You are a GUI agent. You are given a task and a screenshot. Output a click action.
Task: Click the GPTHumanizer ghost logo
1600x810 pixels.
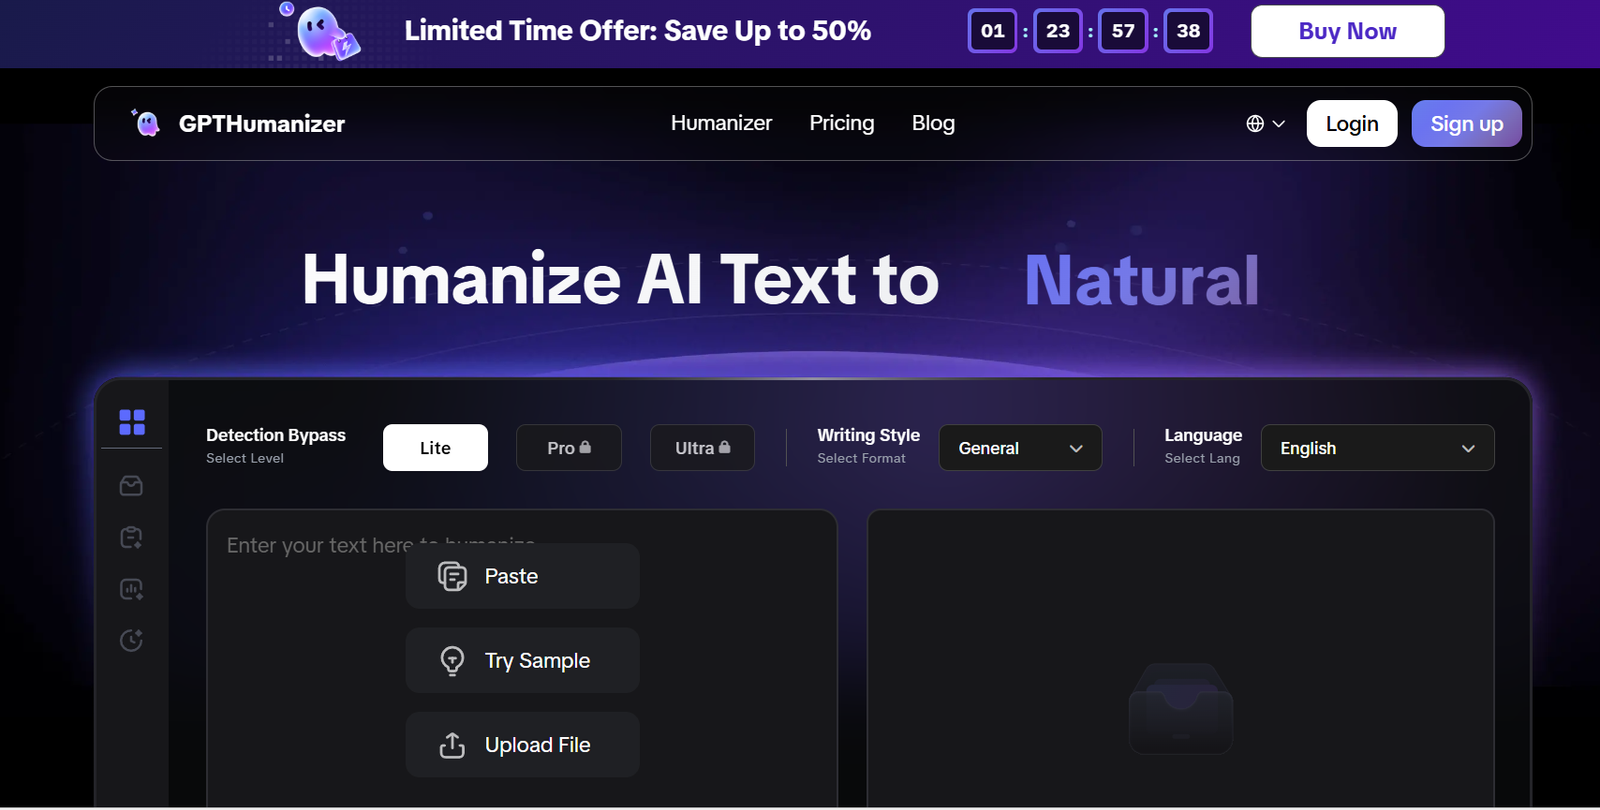coord(147,123)
